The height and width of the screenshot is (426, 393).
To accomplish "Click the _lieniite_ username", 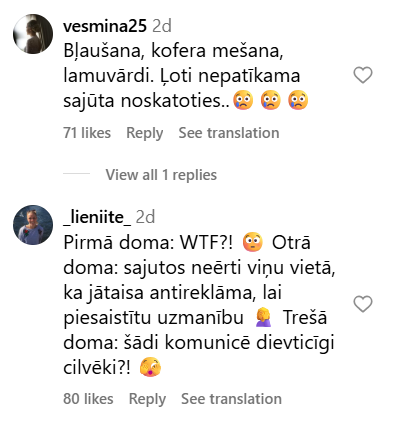I will [x=97, y=217].
